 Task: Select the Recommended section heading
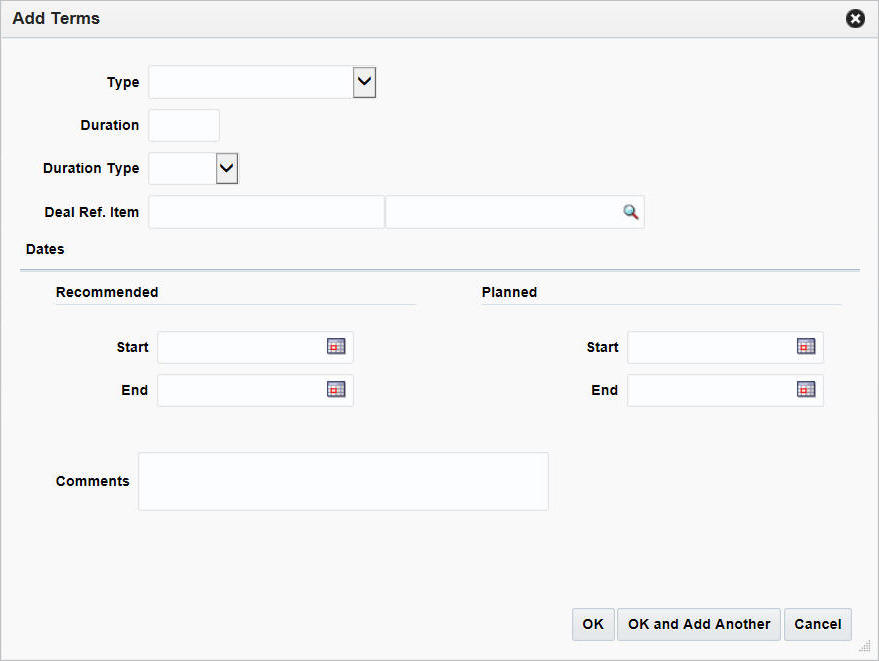click(106, 292)
